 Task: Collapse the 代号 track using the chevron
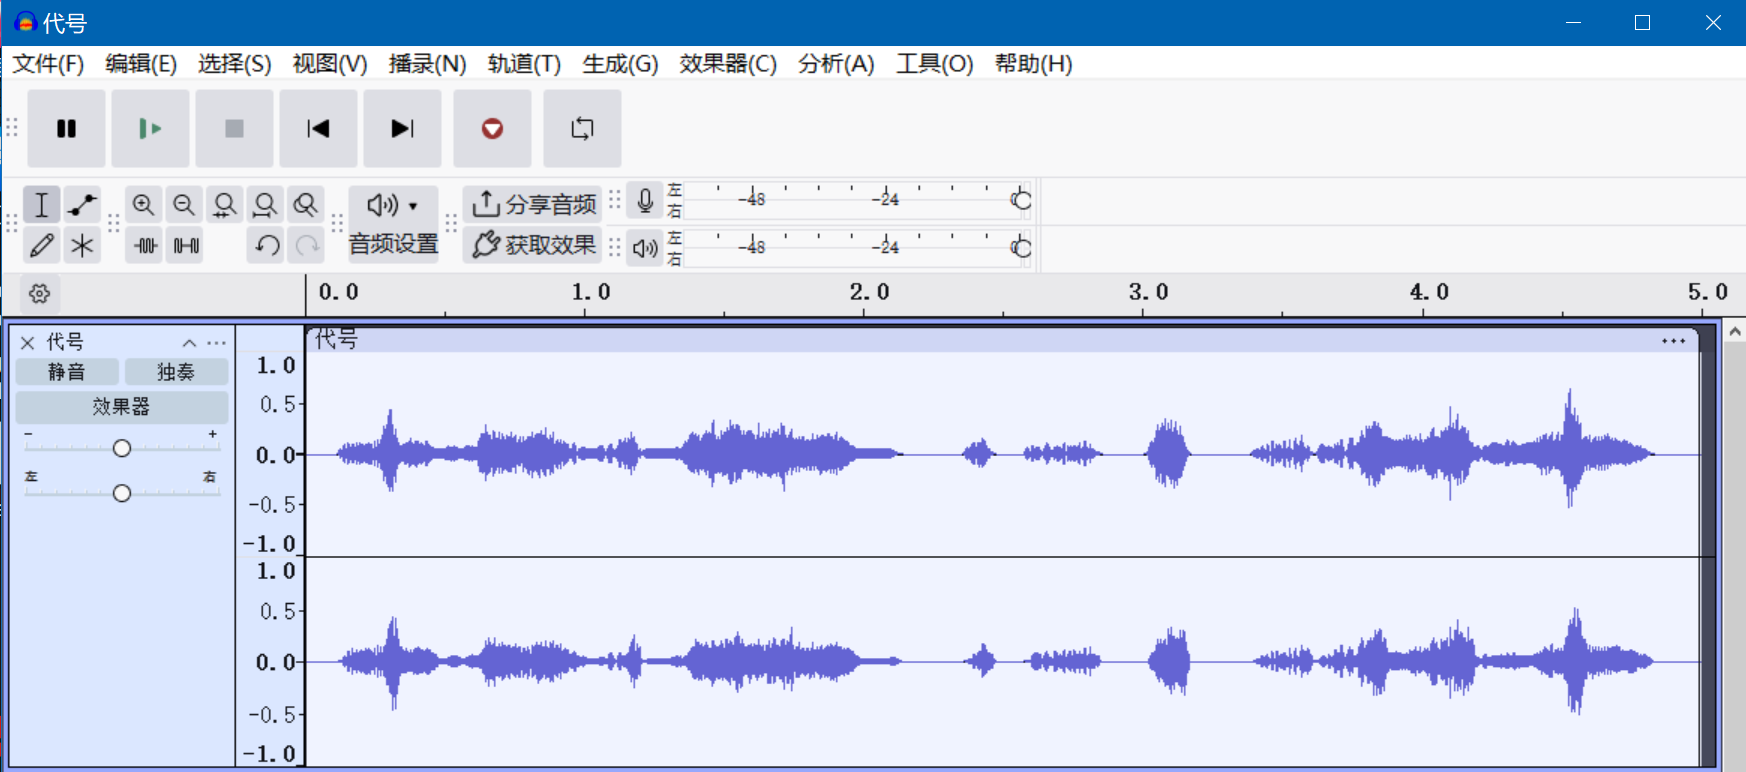click(189, 343)
